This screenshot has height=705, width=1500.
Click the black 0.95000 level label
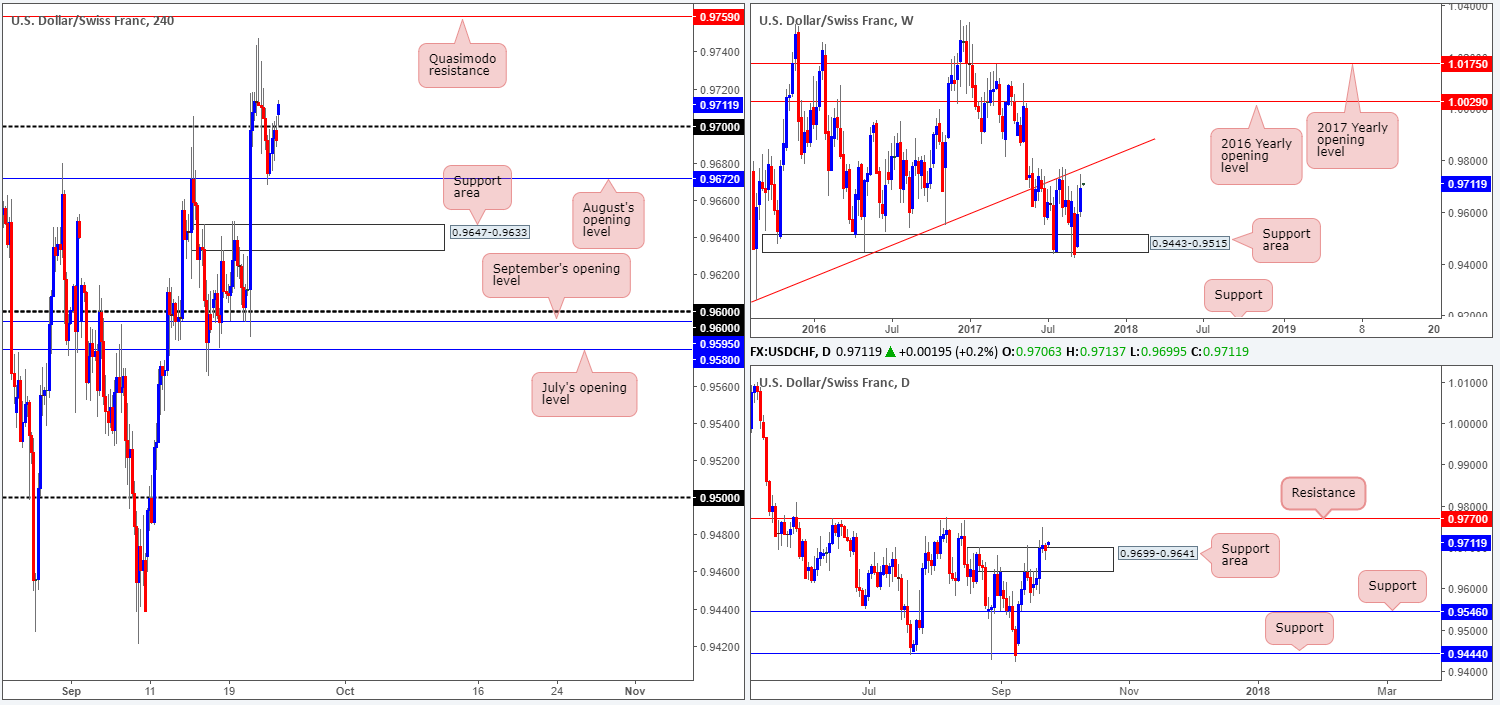[x=719, y=498]
